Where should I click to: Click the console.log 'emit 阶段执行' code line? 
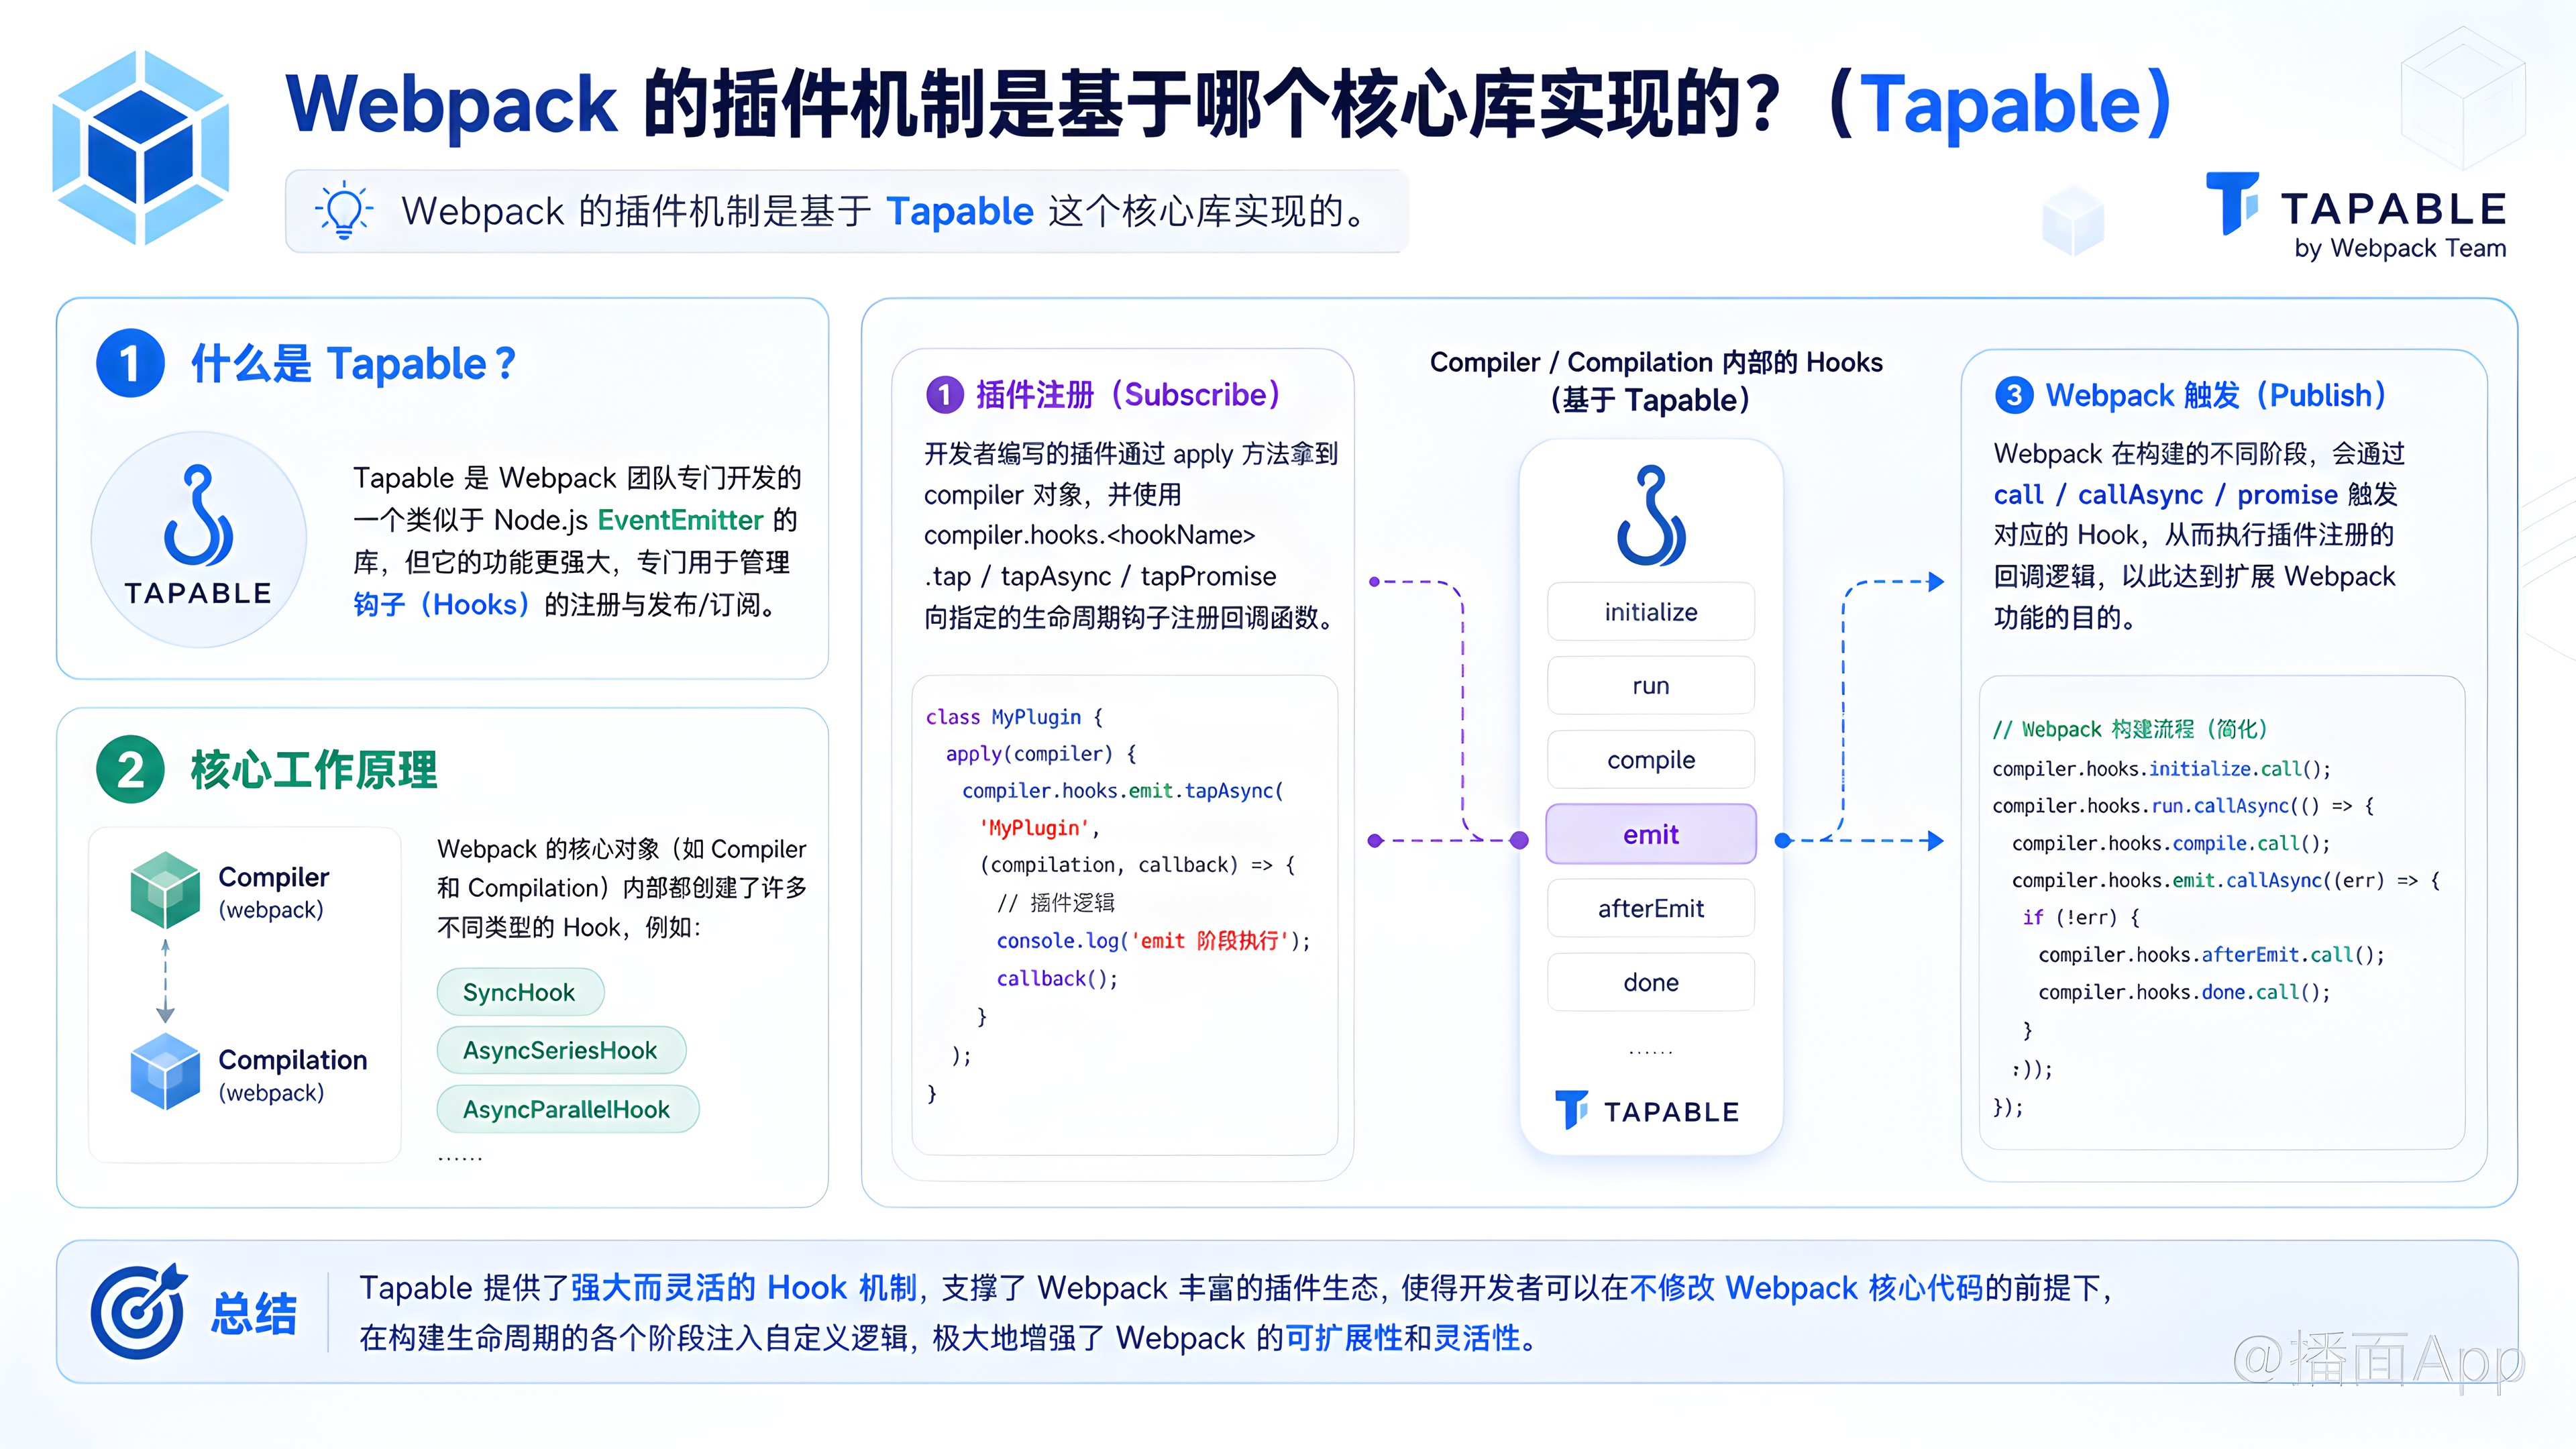point(1153,941)
